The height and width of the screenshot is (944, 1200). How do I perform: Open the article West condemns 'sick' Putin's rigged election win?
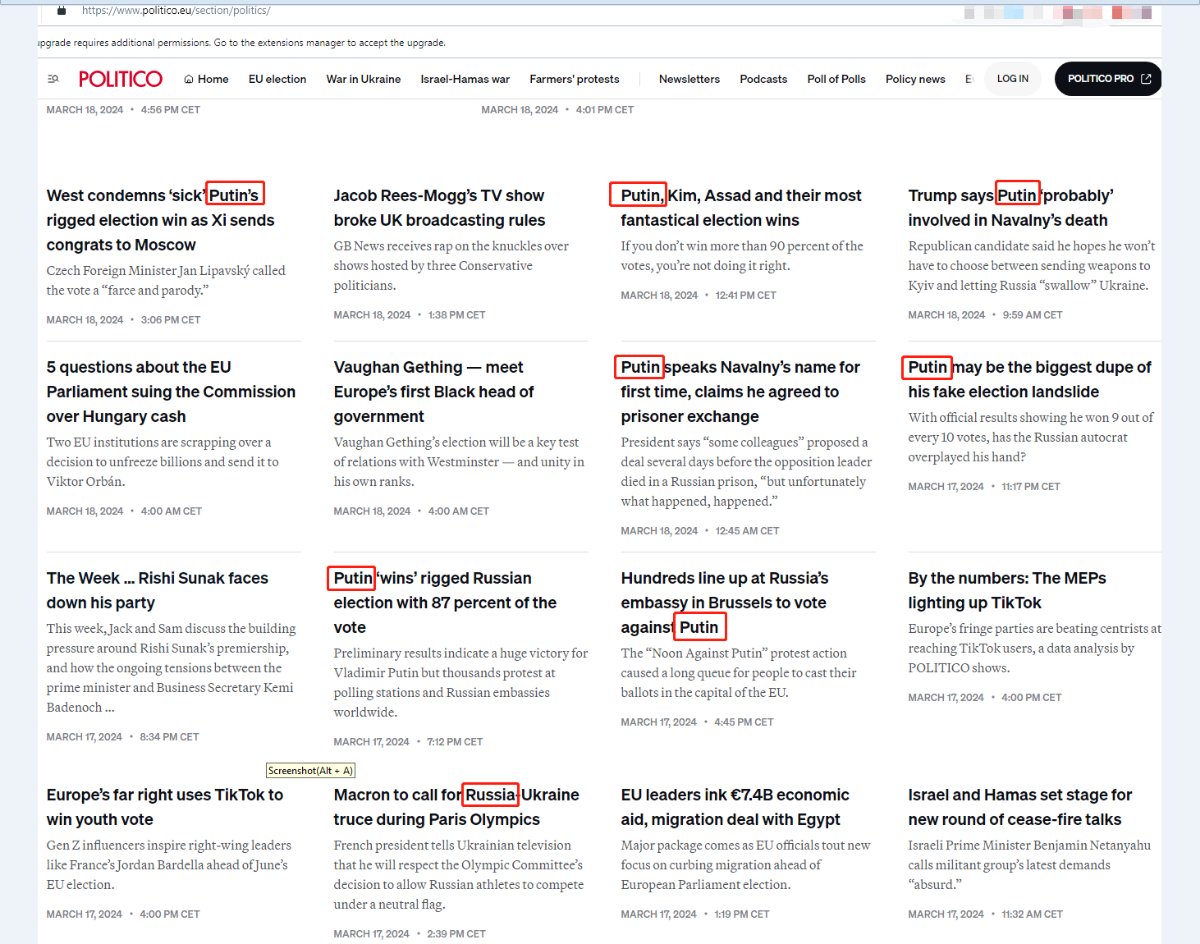[x=160, y=220]
